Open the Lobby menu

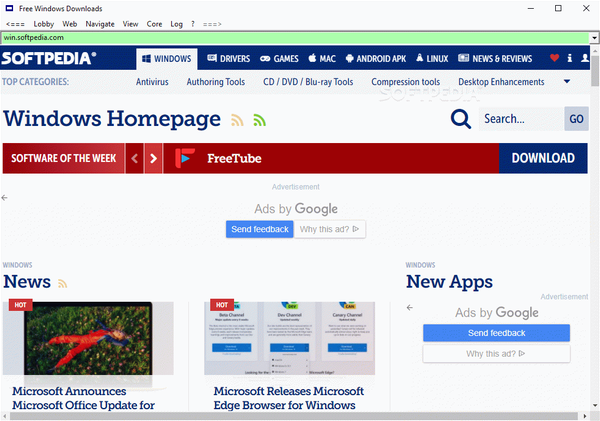pos(44,24)
